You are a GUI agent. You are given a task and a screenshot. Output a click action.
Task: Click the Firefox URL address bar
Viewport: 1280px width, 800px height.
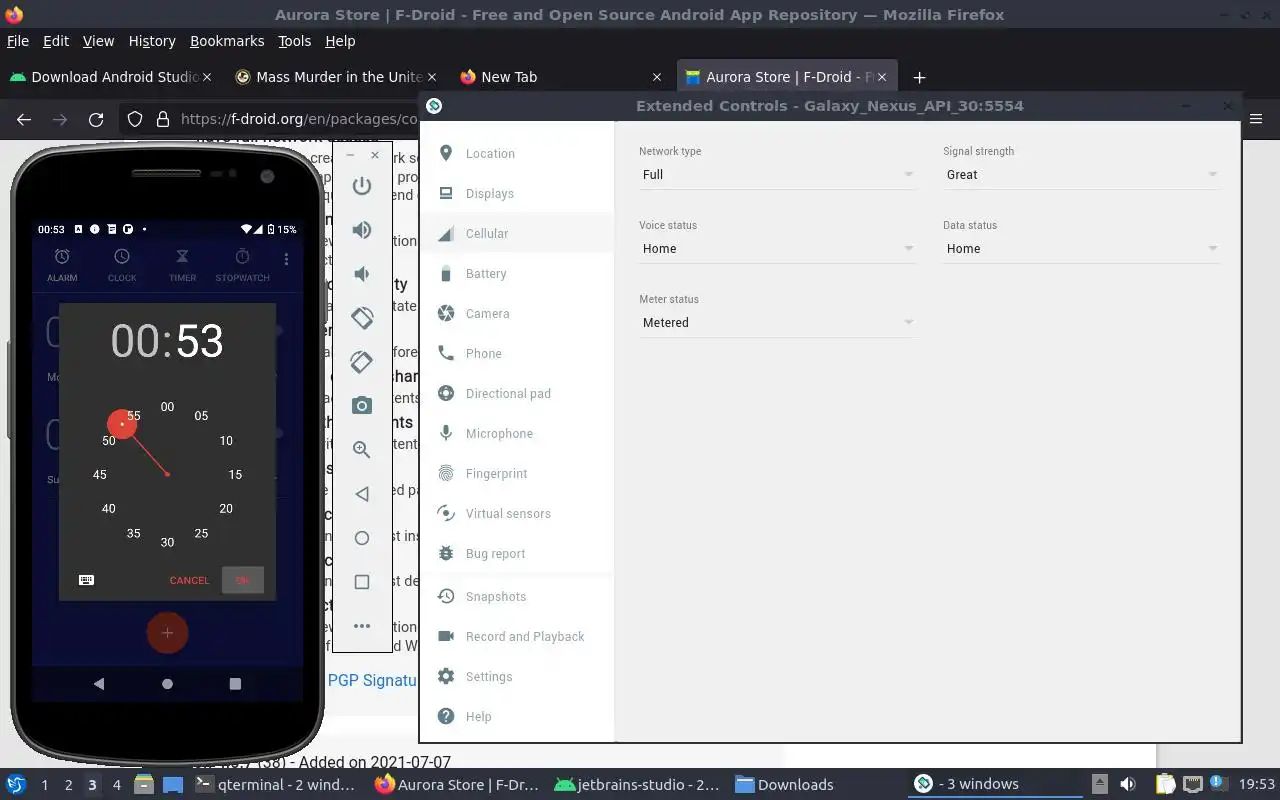[298, 120]
